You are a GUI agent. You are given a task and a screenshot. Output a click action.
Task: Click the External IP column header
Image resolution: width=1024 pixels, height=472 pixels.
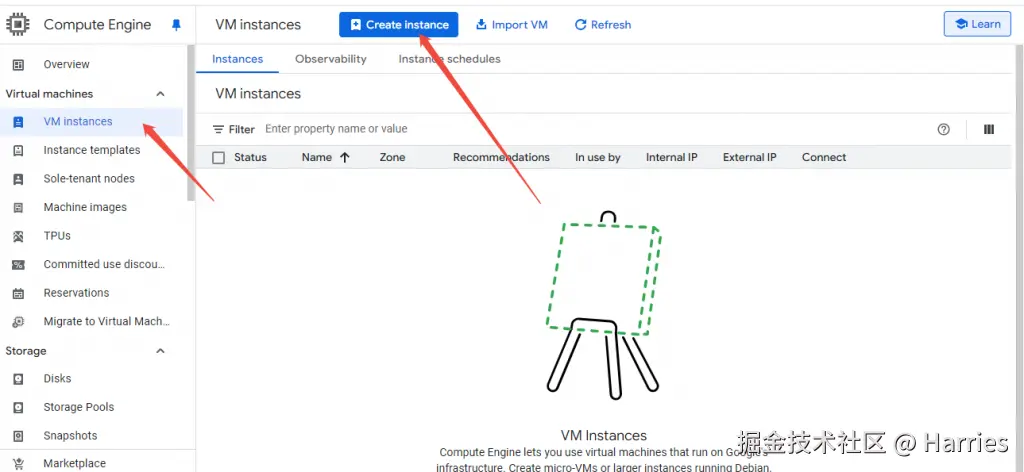coord(750,157)
